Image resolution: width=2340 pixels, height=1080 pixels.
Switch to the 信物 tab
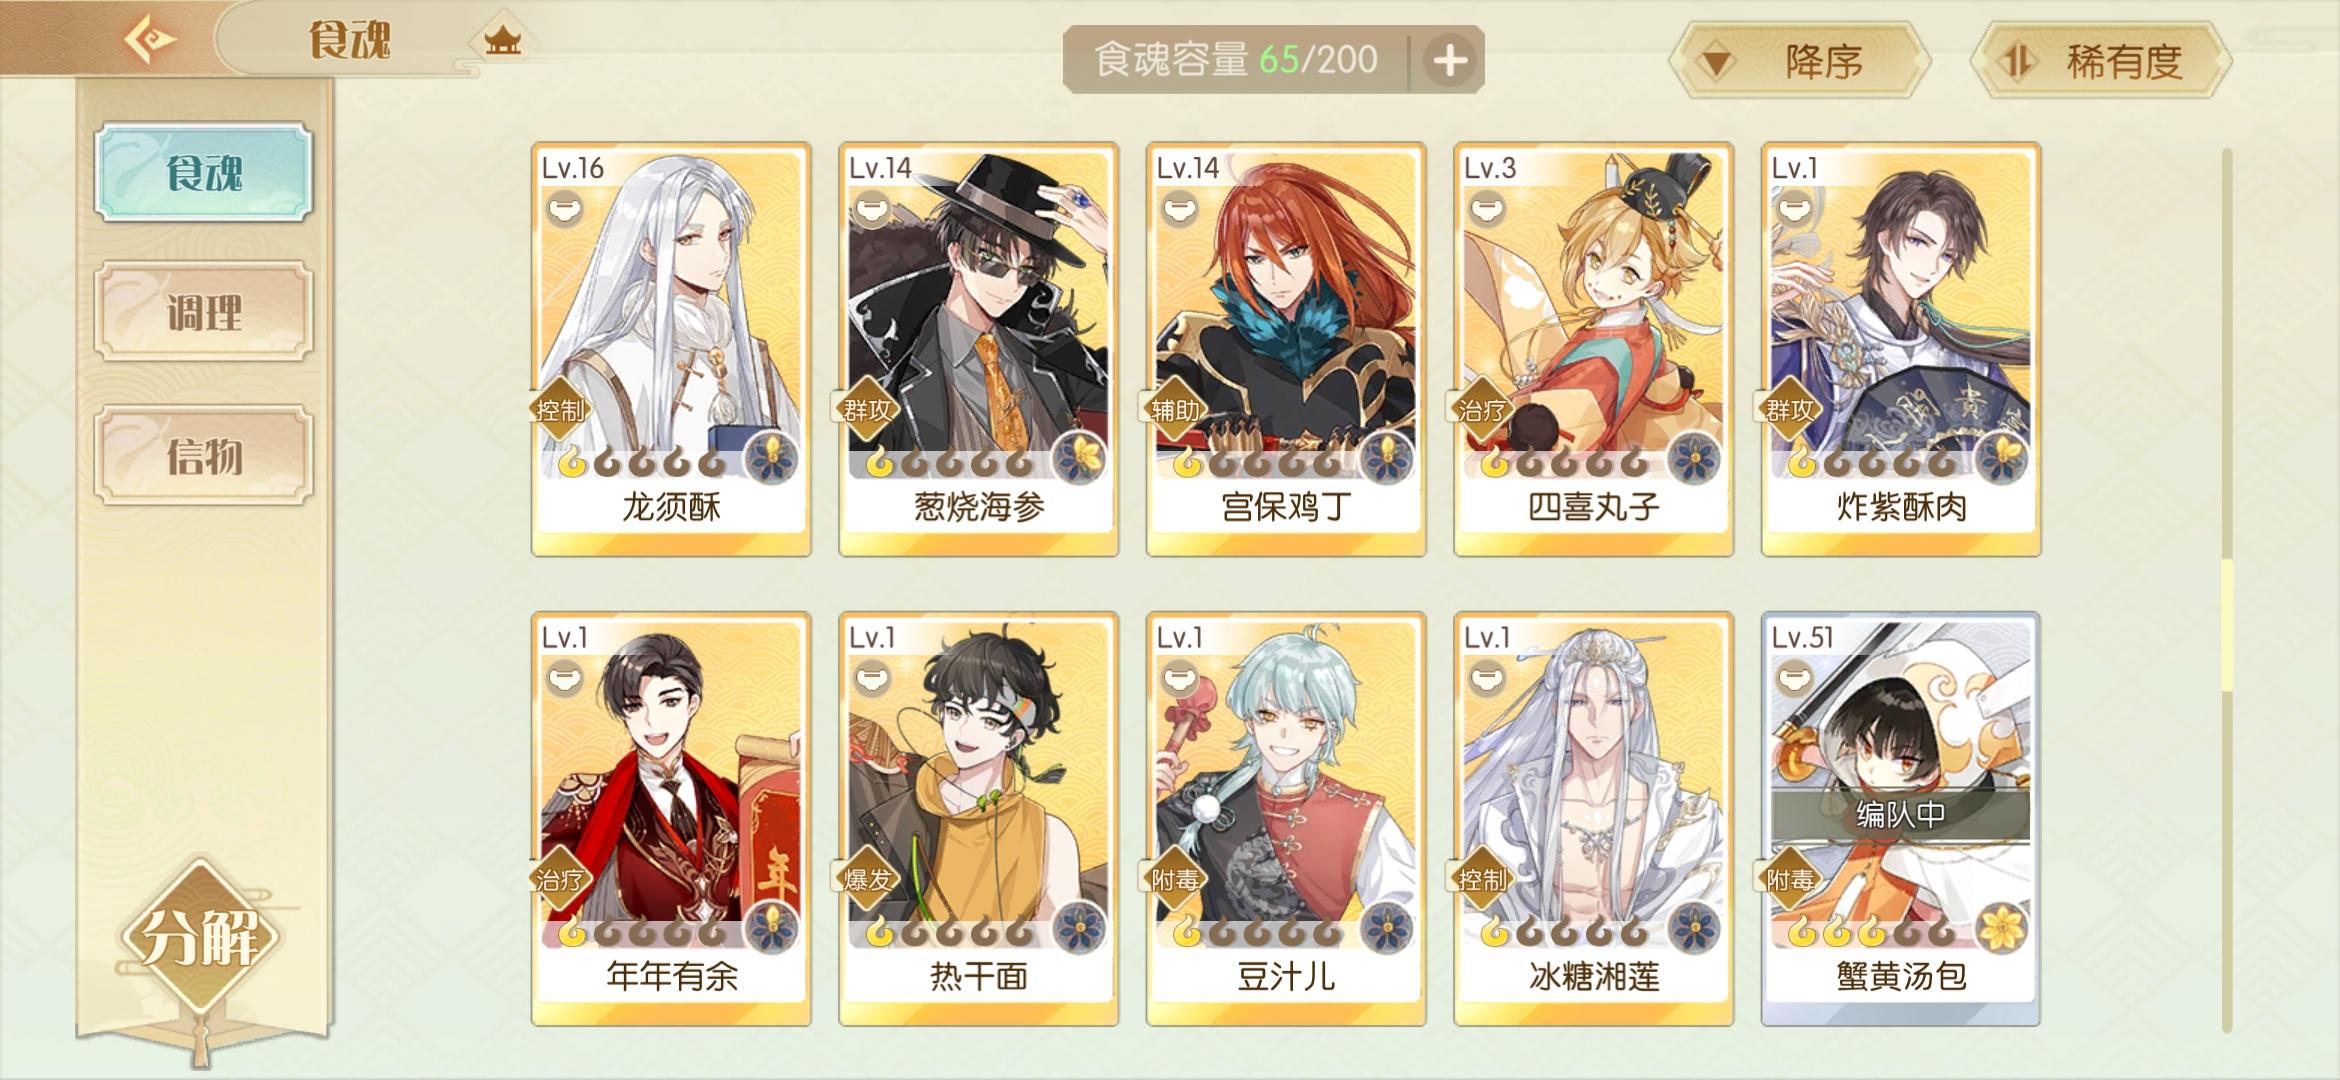(x=204, y=456)
